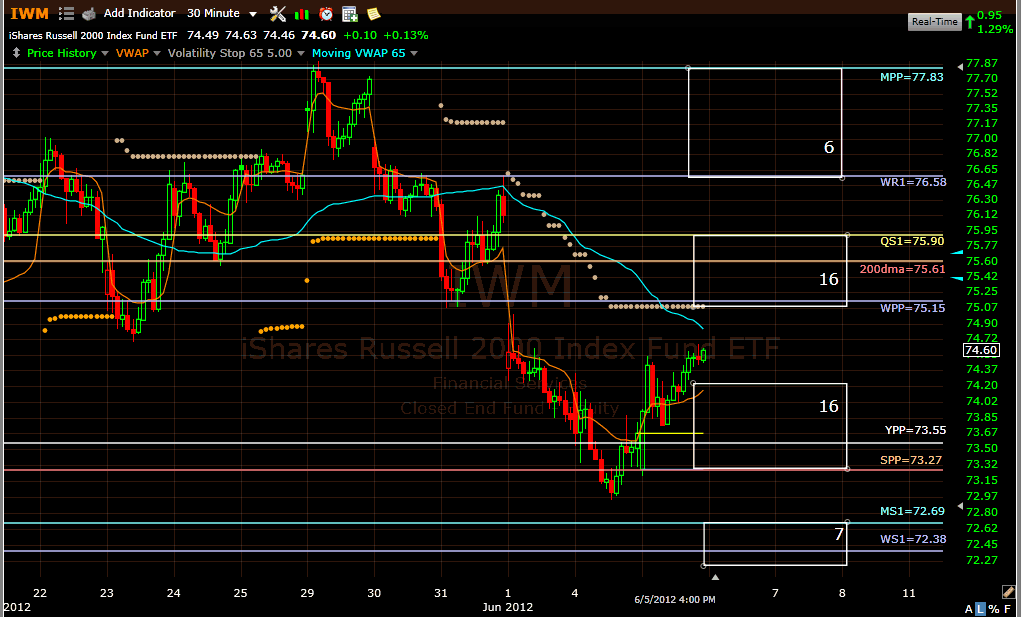Image resolution: width=1022 pixels, height=617 pixels.
Task: Click the 72.27 price axis label
Action: tap(982, 560)
